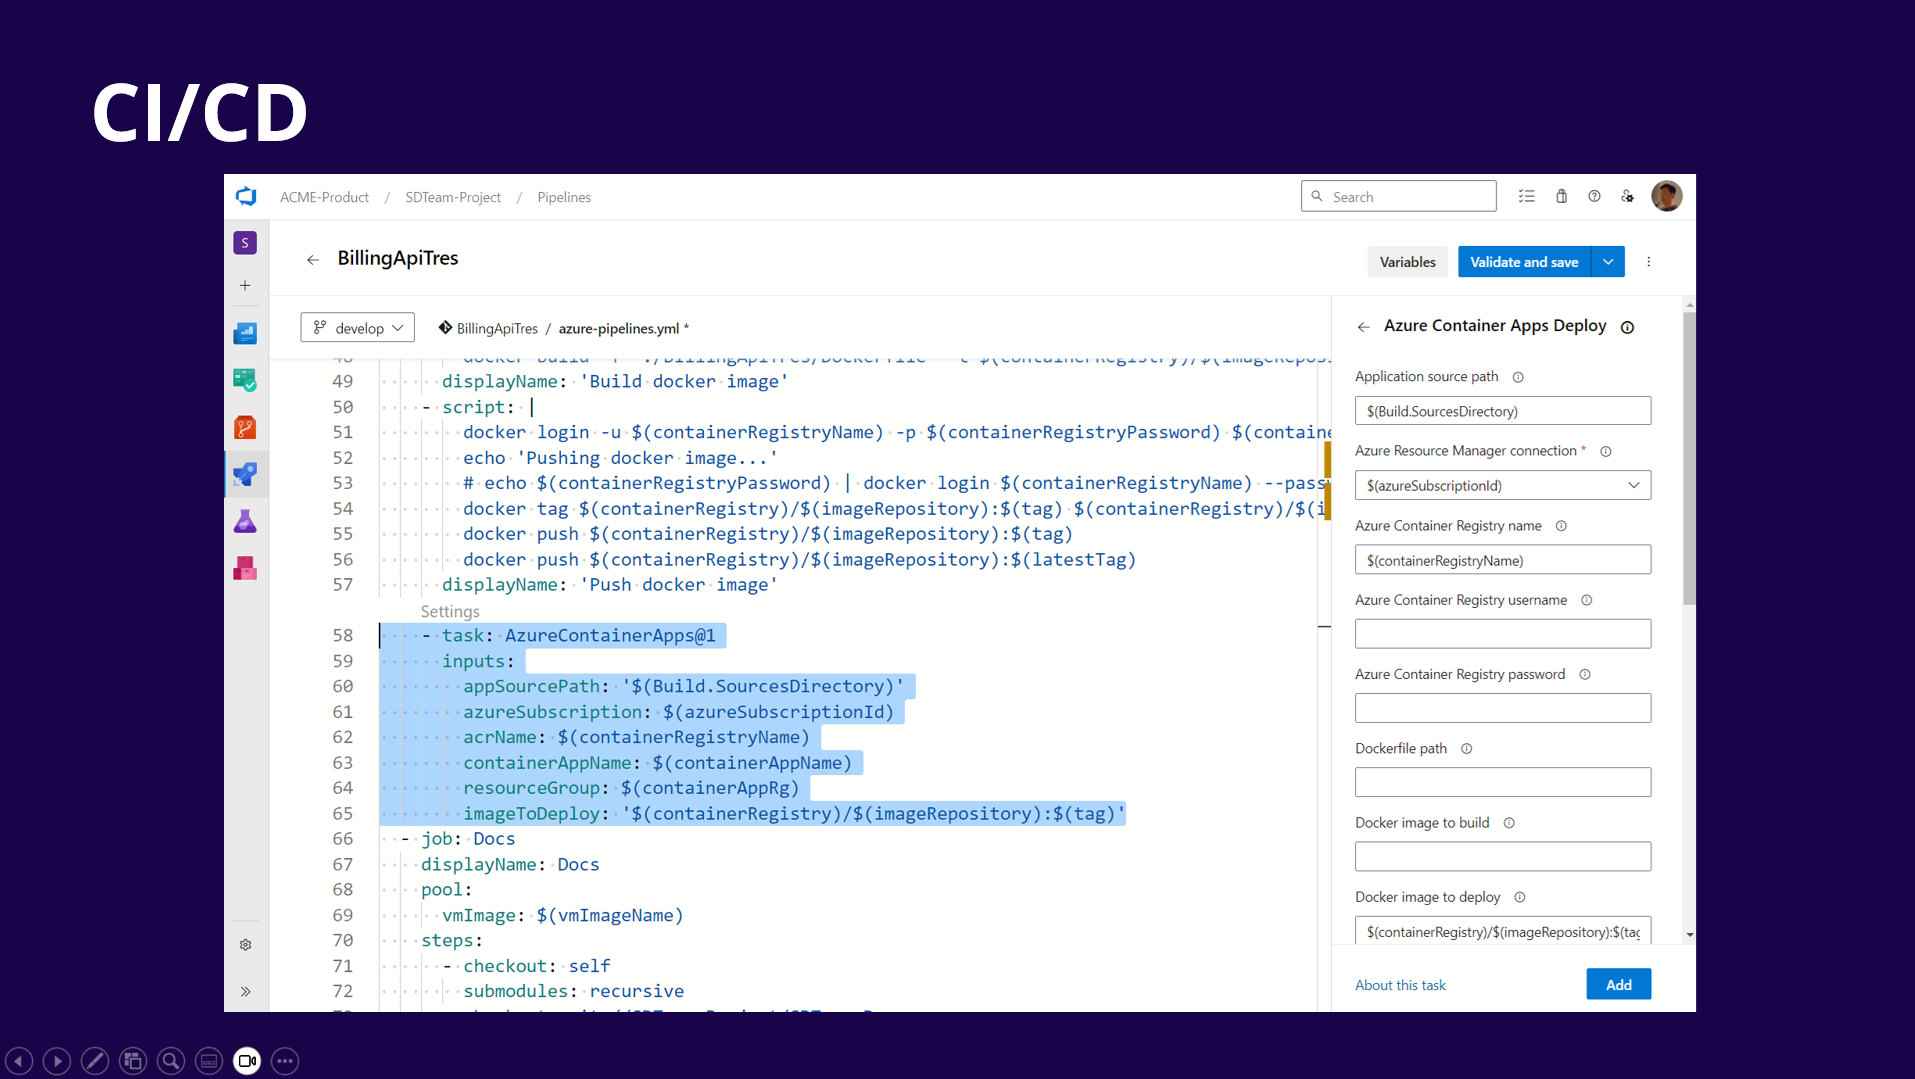The image size is (1915, 1079).
Task: Click previous slide control
Action: coord(19,1061)
